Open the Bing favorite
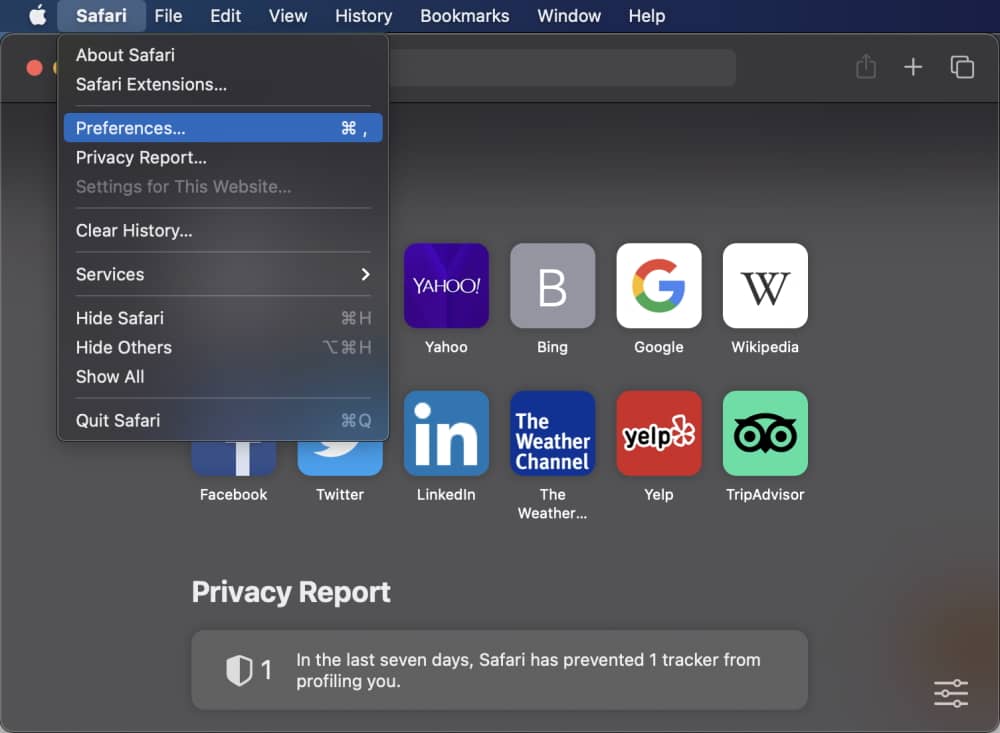The height and width of the screenshot is (733, 1000). coord(552,286)
